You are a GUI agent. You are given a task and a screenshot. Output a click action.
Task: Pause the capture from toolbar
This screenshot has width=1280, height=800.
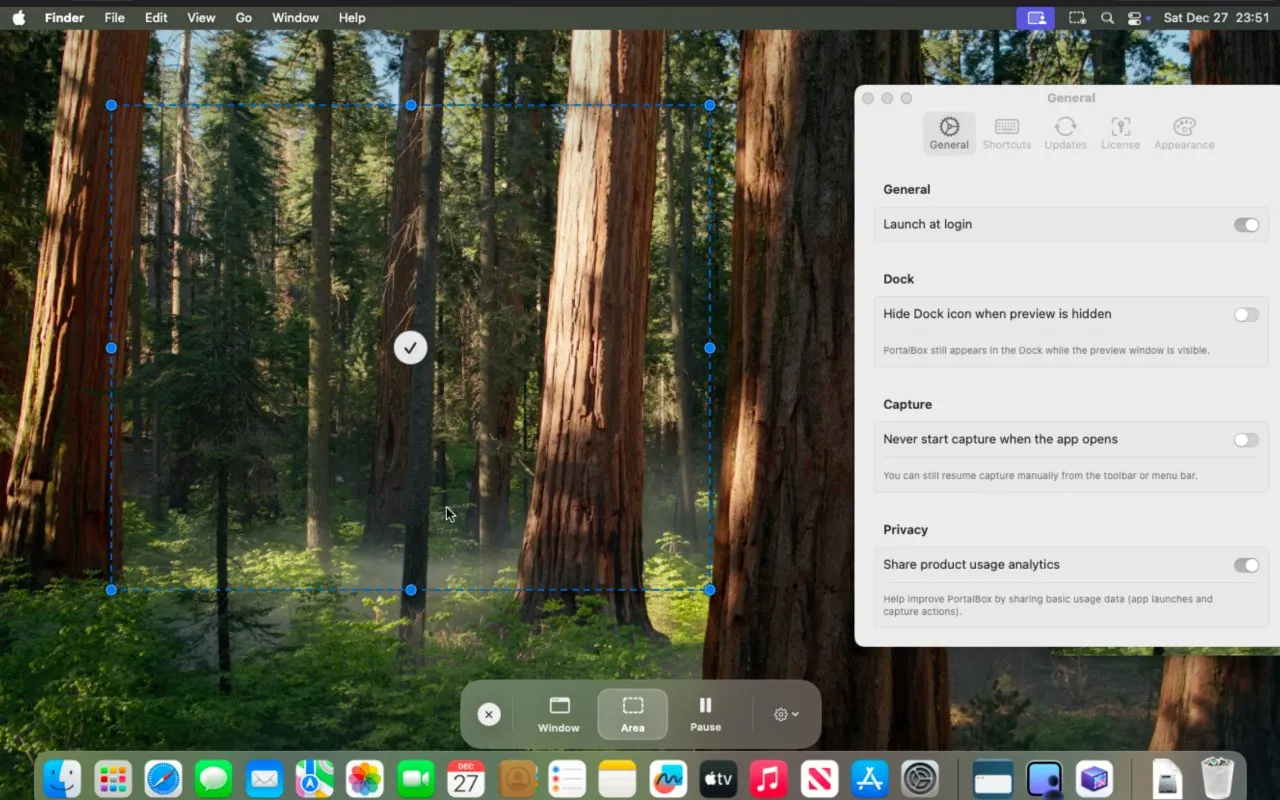[705, 714]
